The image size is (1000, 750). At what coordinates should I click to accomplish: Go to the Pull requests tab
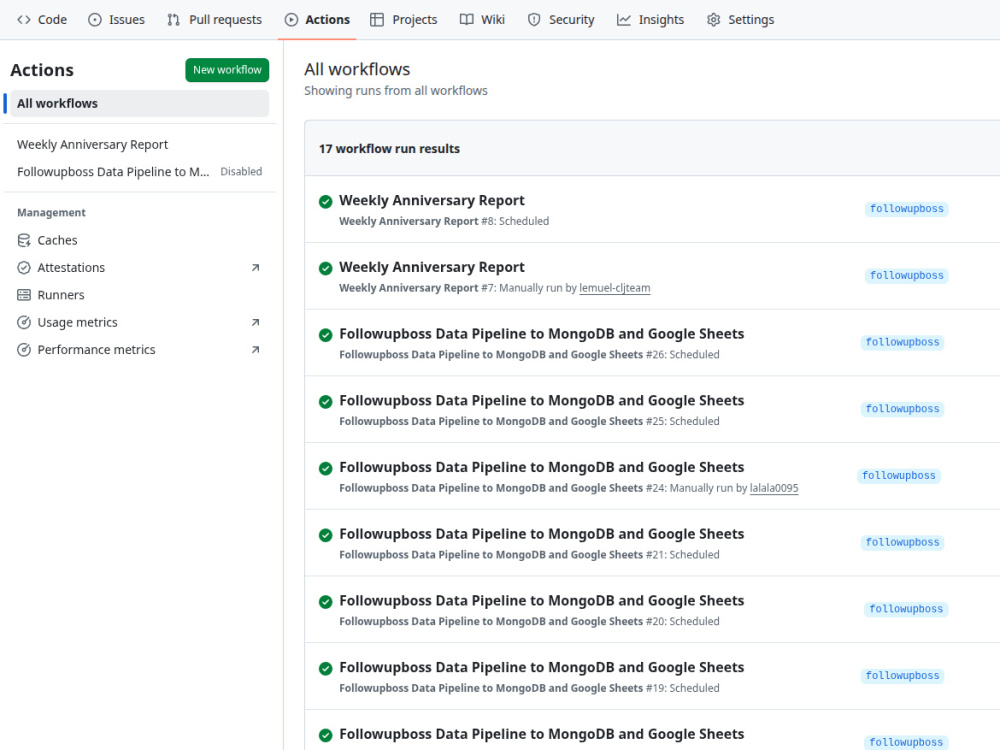214,20
